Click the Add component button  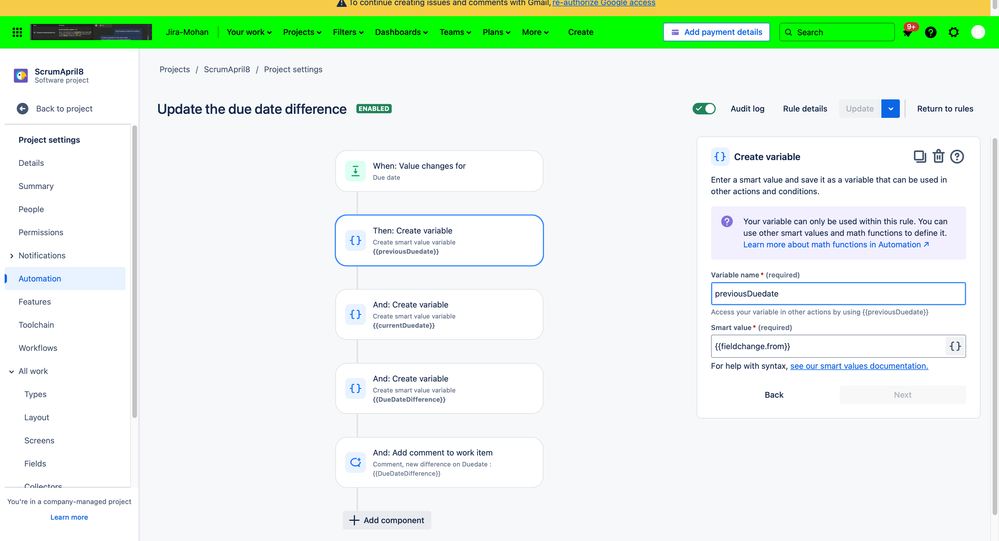point(387,520)
